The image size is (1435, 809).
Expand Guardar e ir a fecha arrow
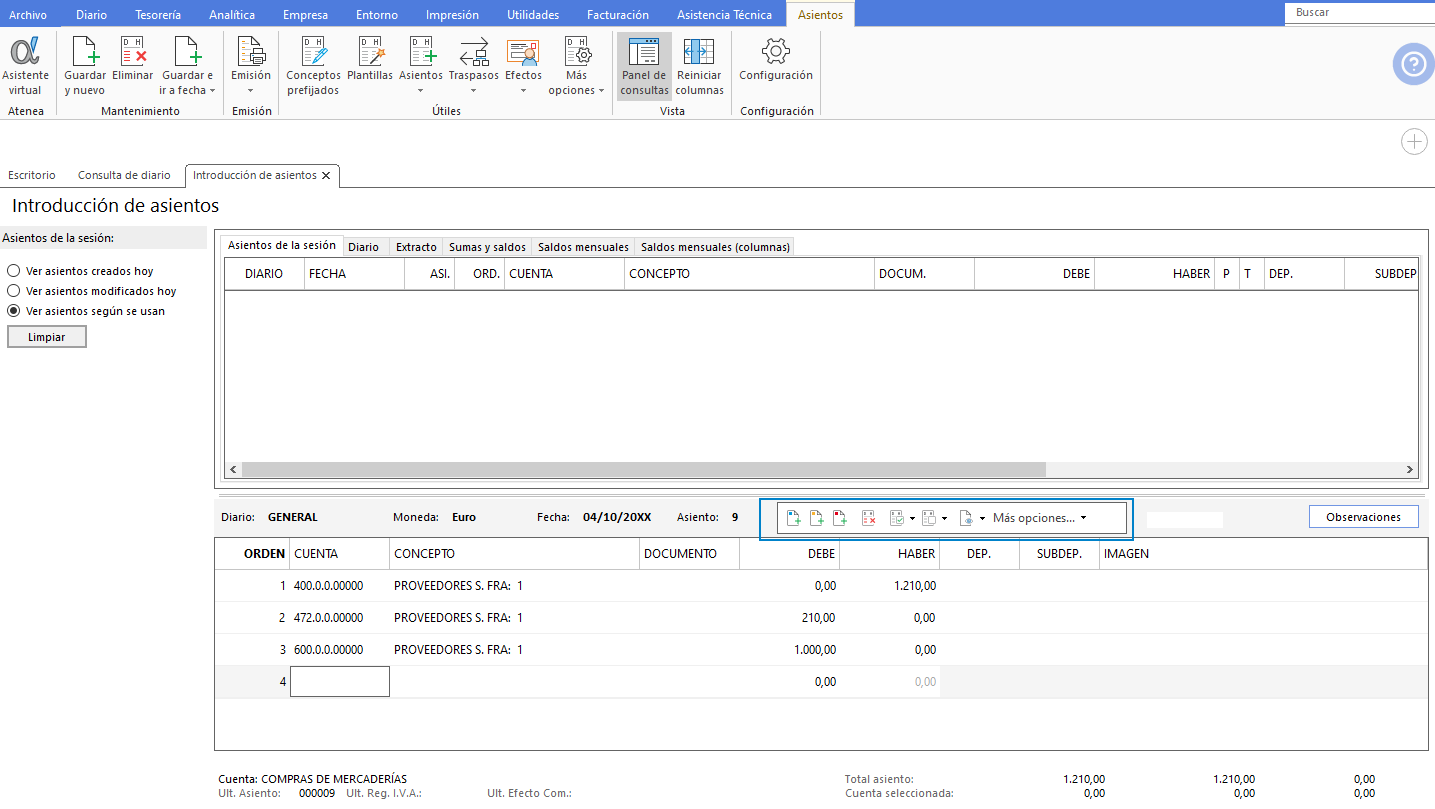pos(212,91)
